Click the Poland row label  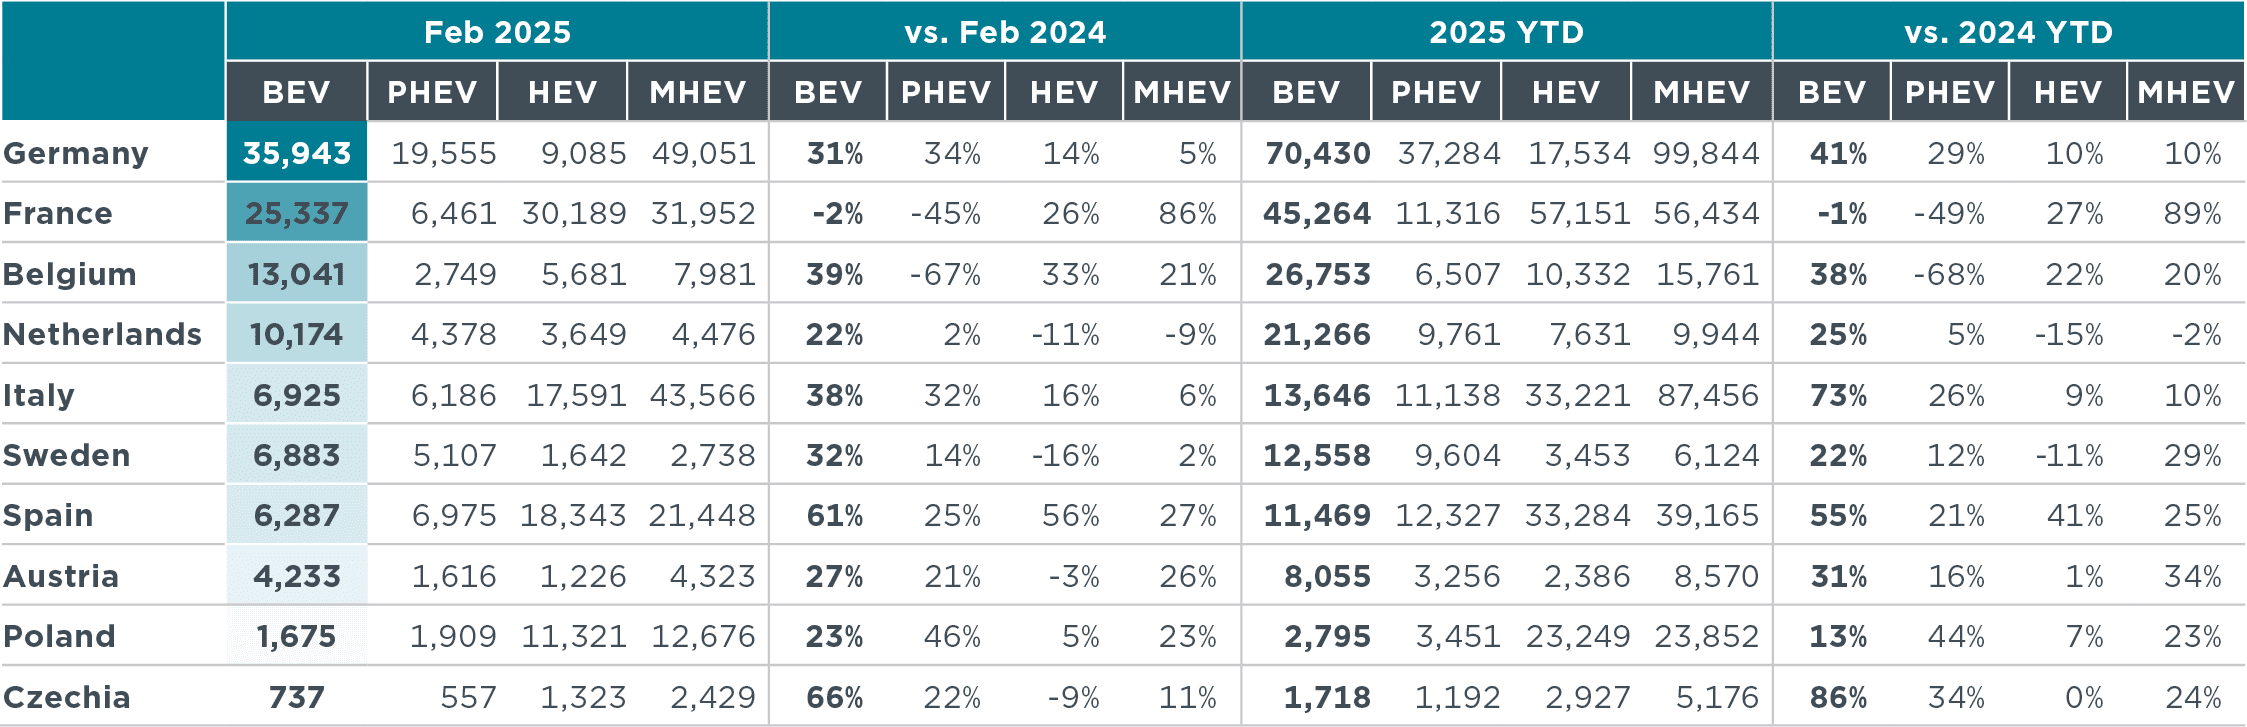(60, 636)
